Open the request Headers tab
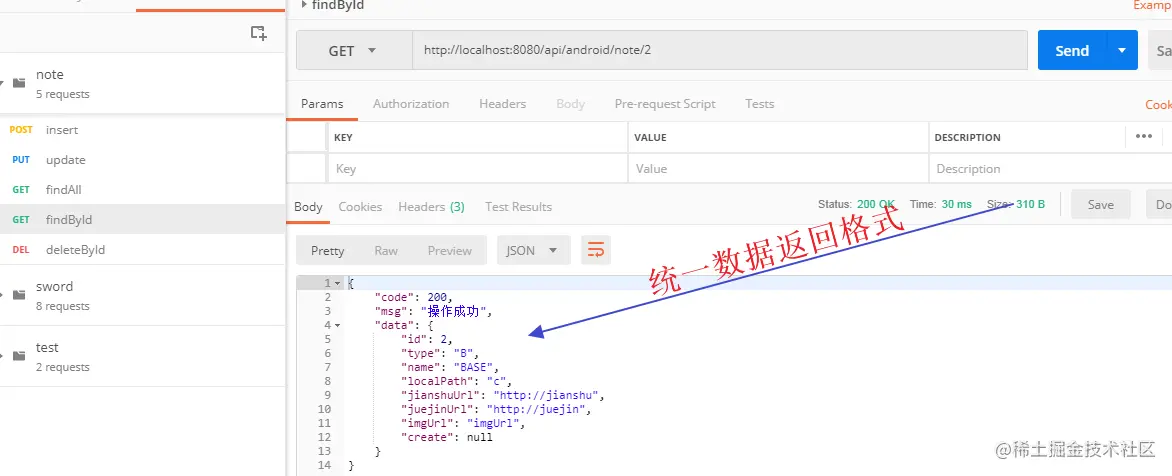The width and height of the screenshot is (1172, 476). pyautogui.click(x=502, y=104)
